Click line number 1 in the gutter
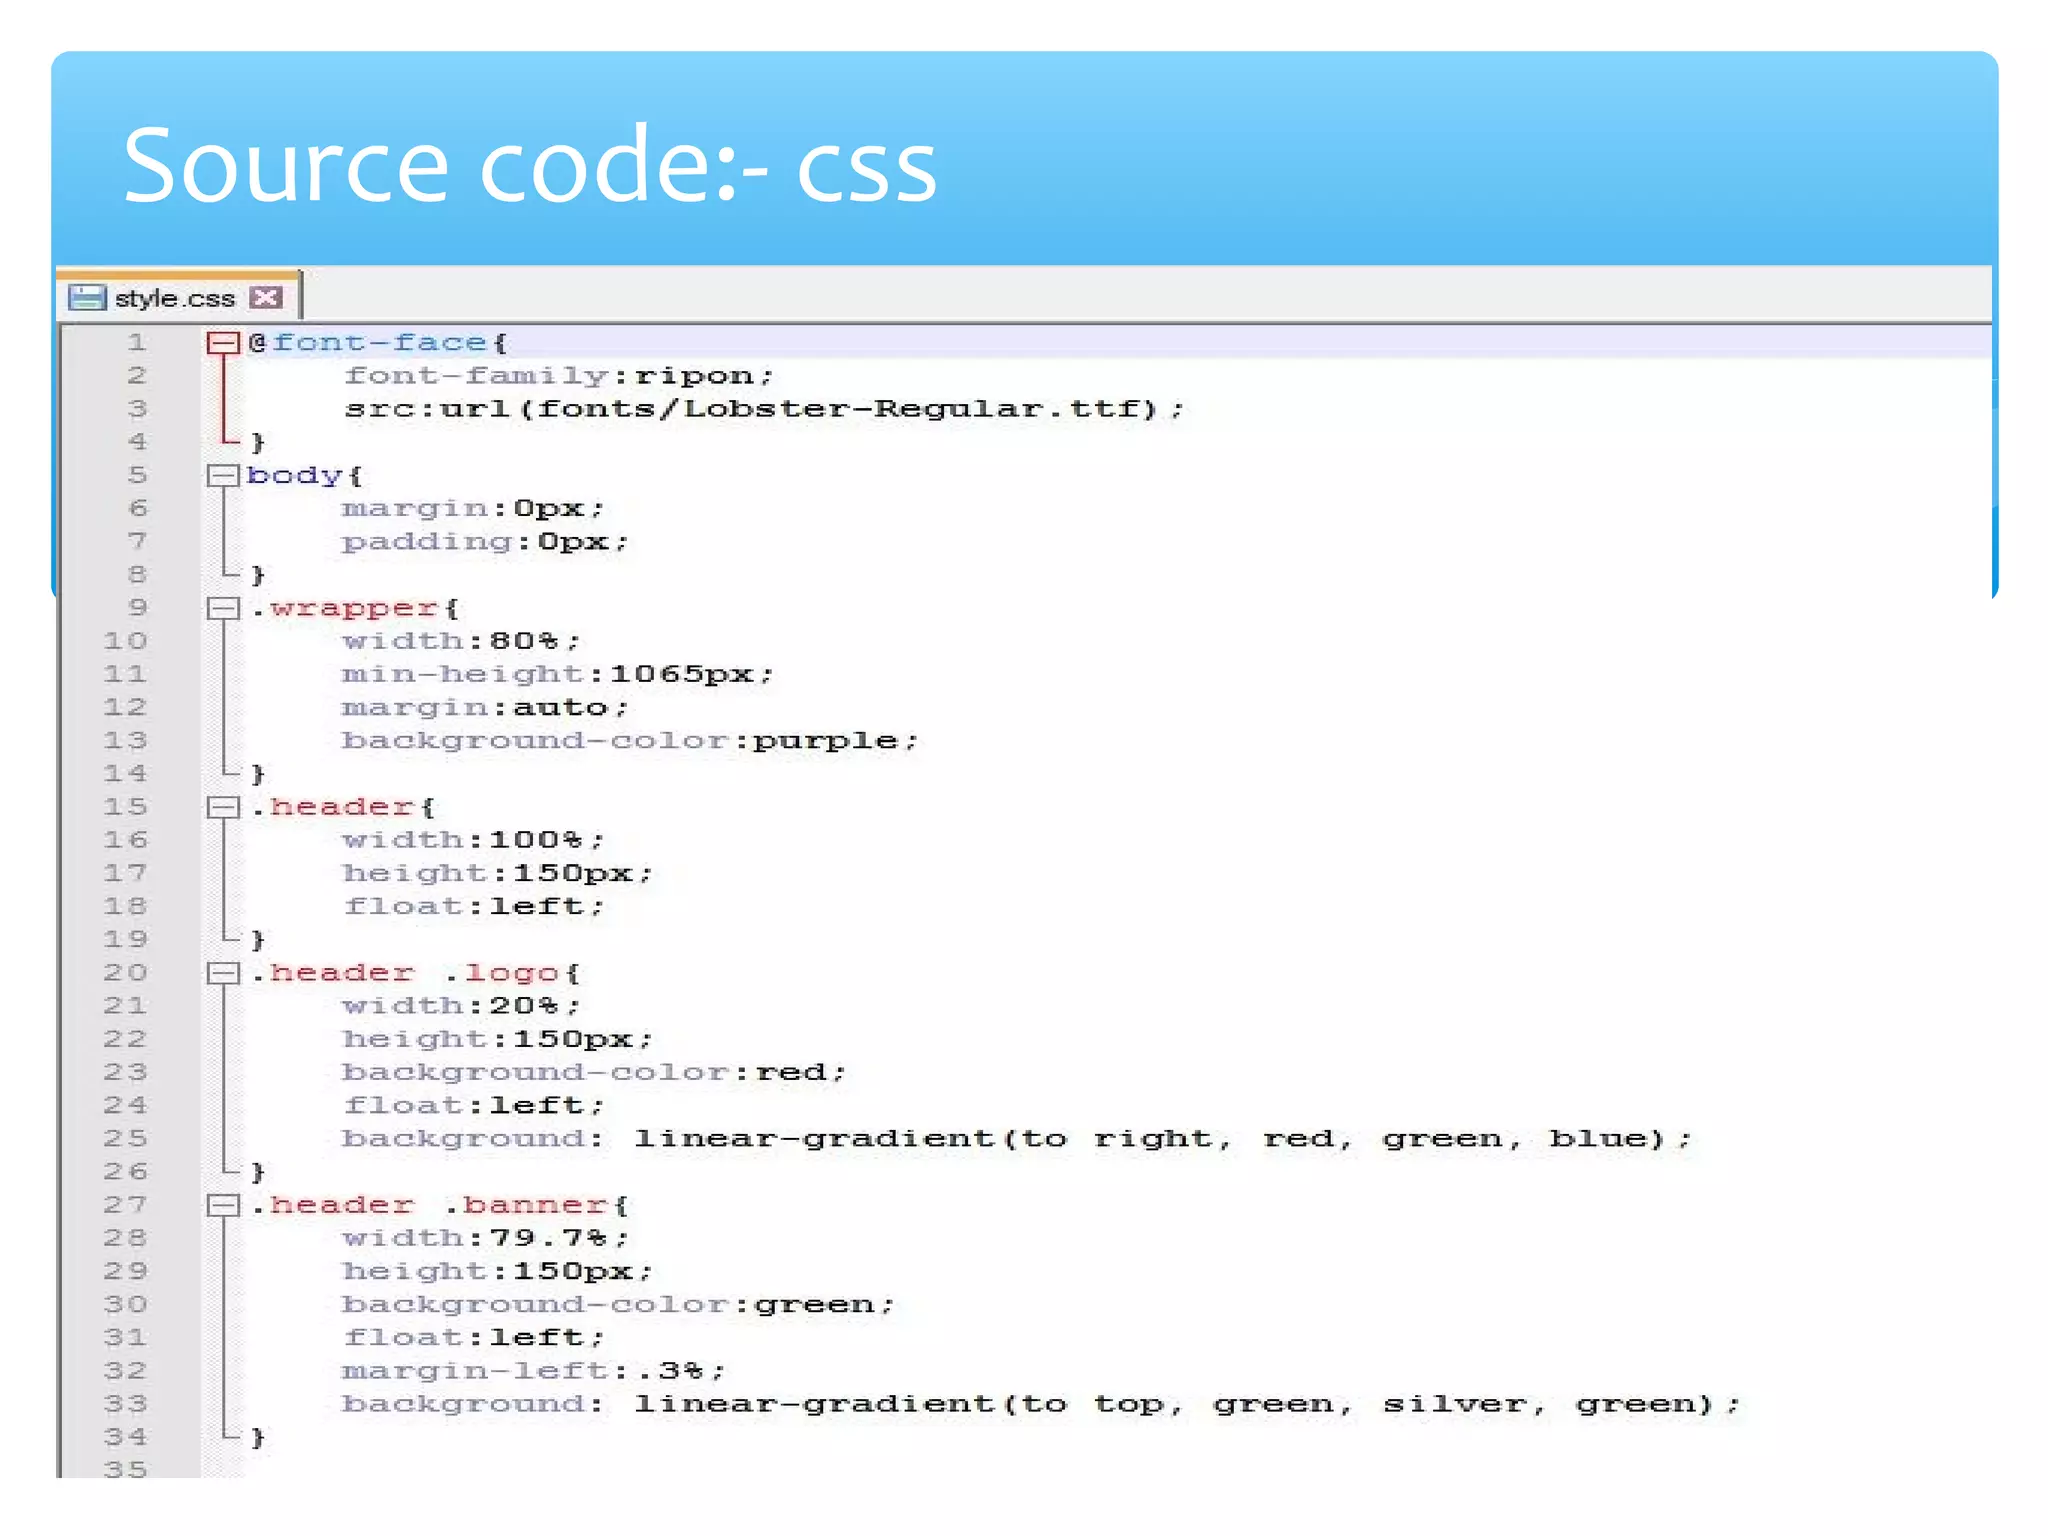Viewport: 2048px width, 1536px height. click(137, 343)
